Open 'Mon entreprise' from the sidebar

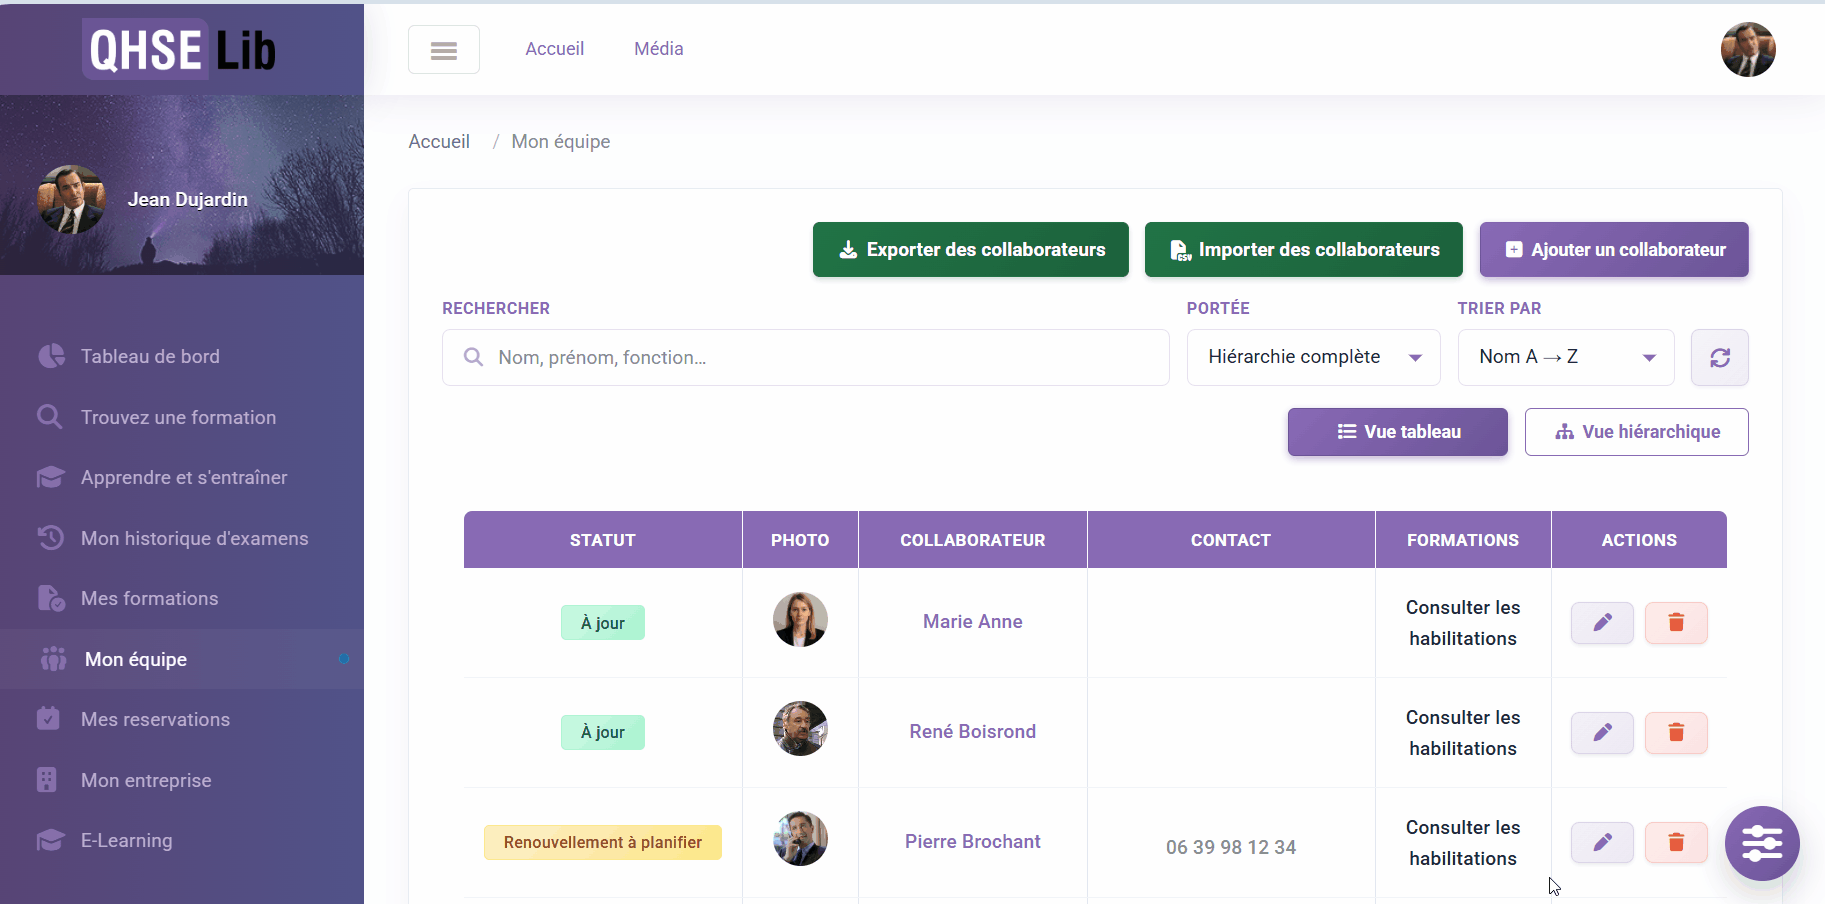coord(145,780)
